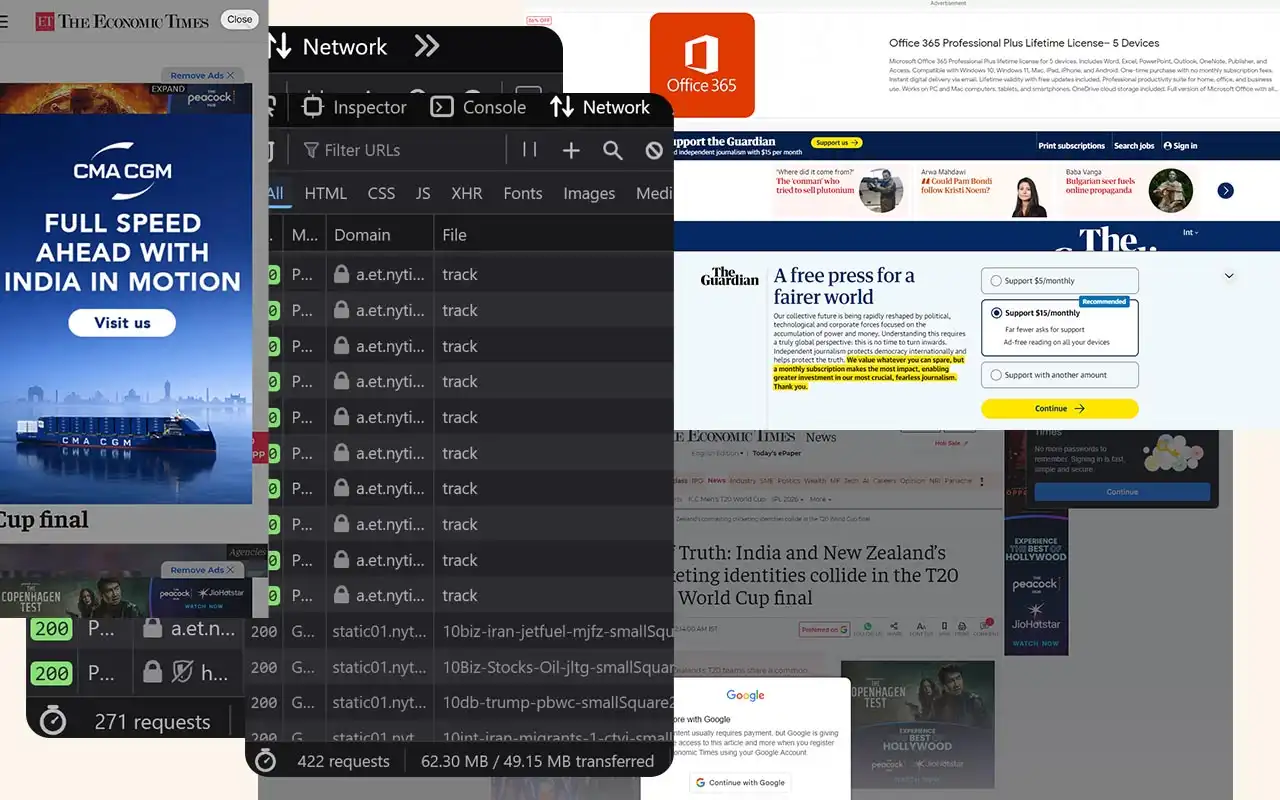1280x800 pixels.
Task: Choose Support with another amount
Action: coord(995,375)
